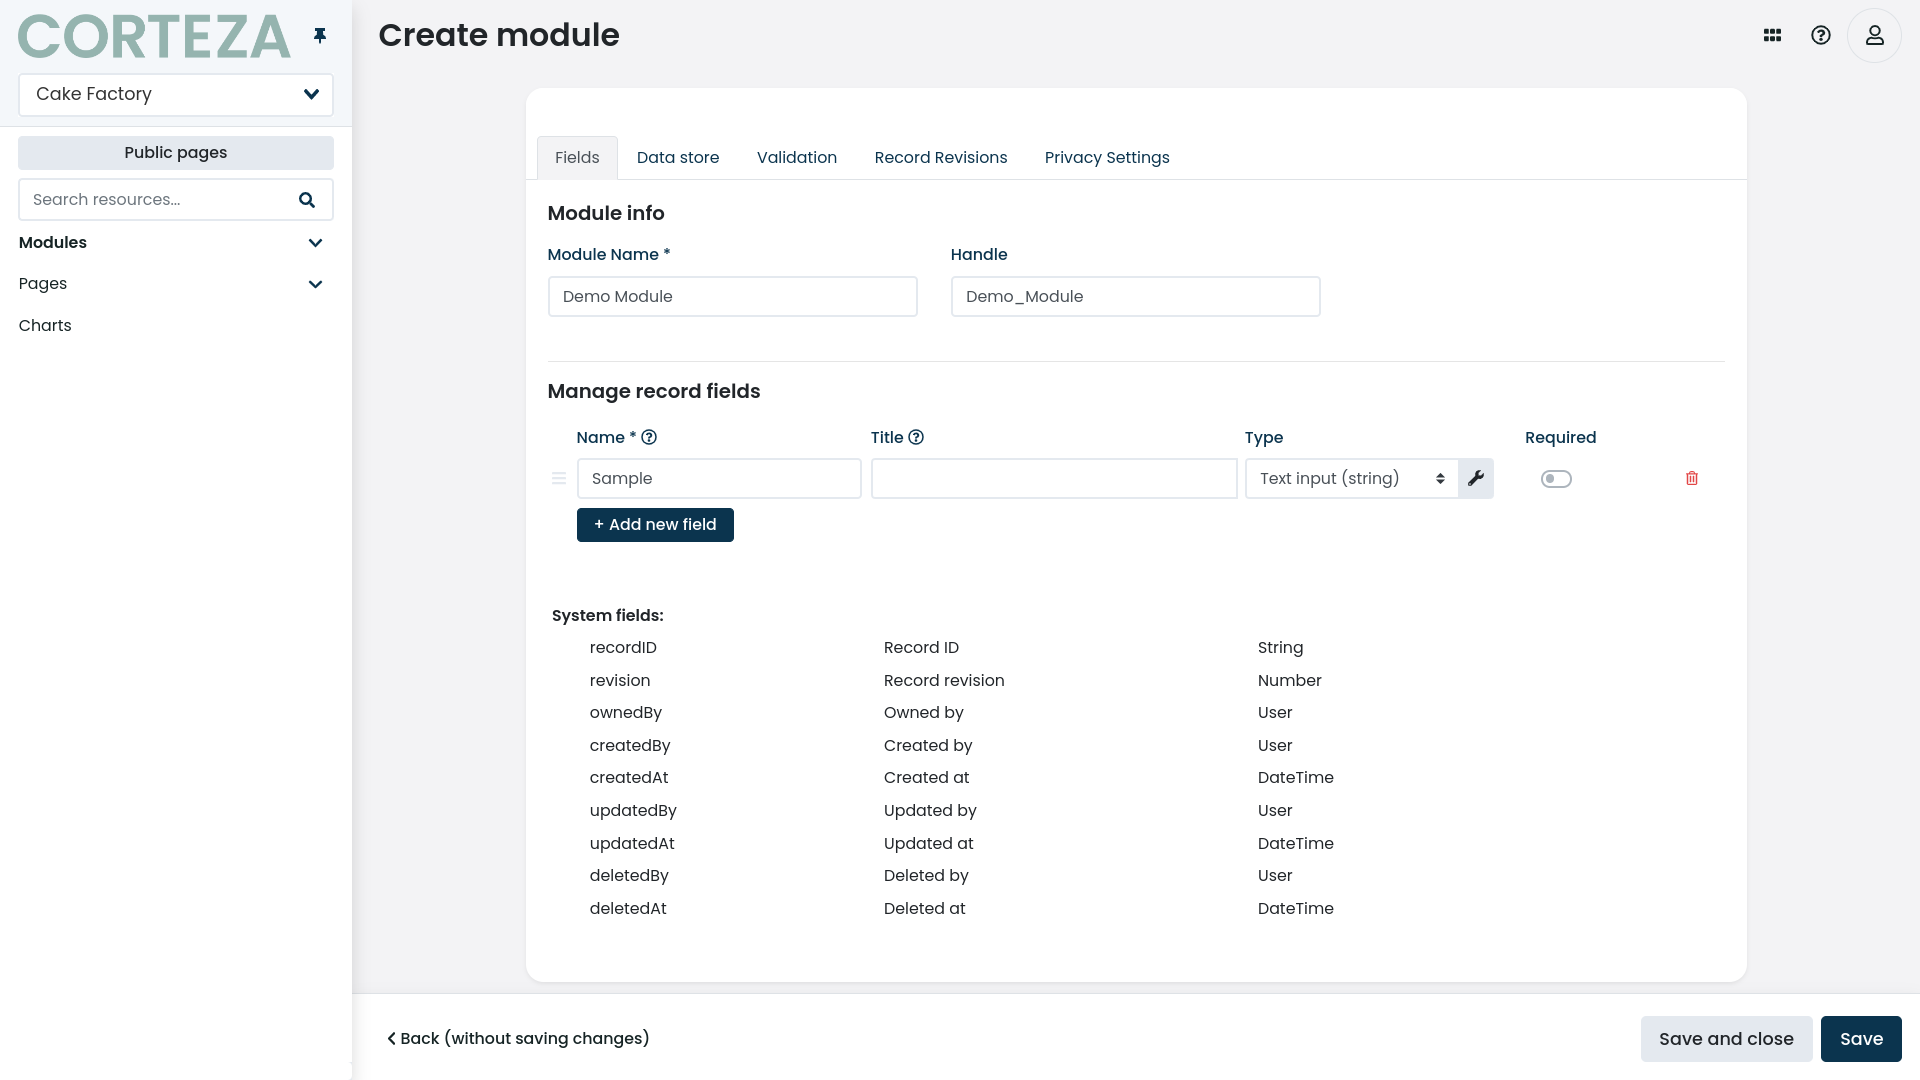1920x1080 pixels.
Task: Click the createdAt system field name
Action: click(x=629, y=778)
